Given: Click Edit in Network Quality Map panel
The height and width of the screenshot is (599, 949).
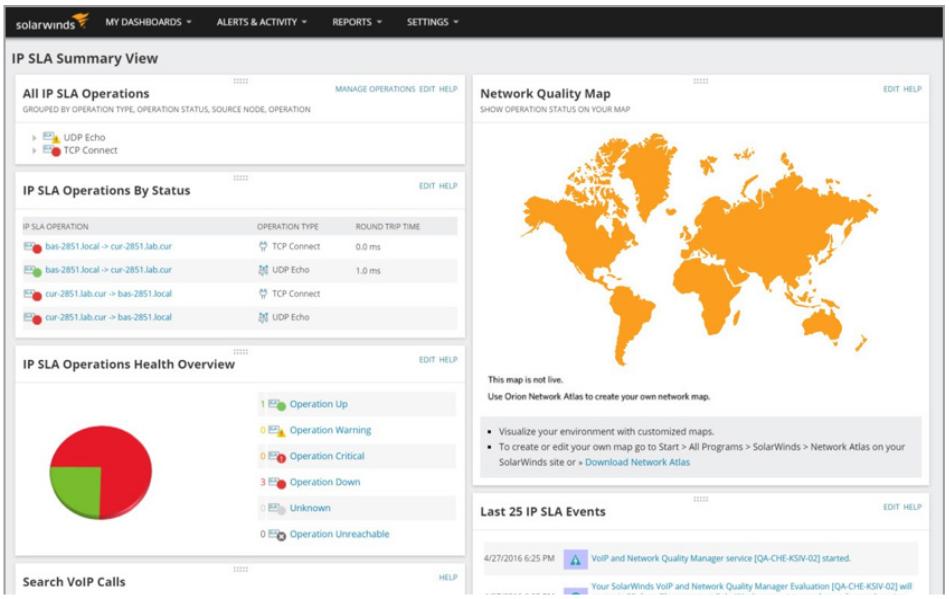Looking at the screenshot, I should tap(891, 89).
